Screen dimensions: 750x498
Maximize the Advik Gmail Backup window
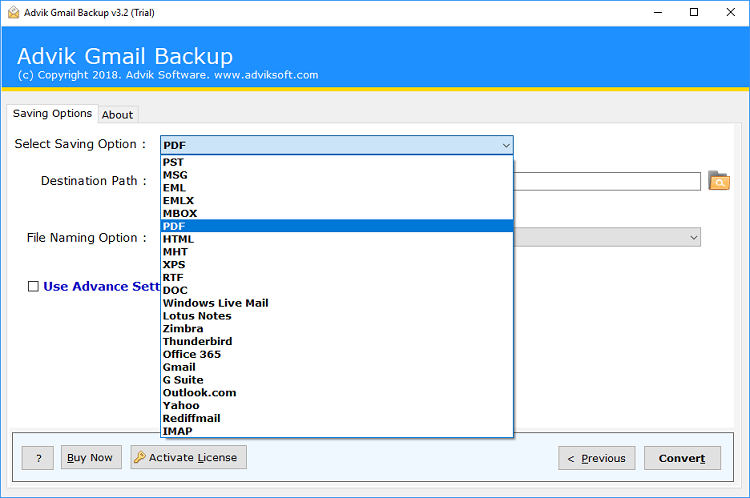(694, 12)
